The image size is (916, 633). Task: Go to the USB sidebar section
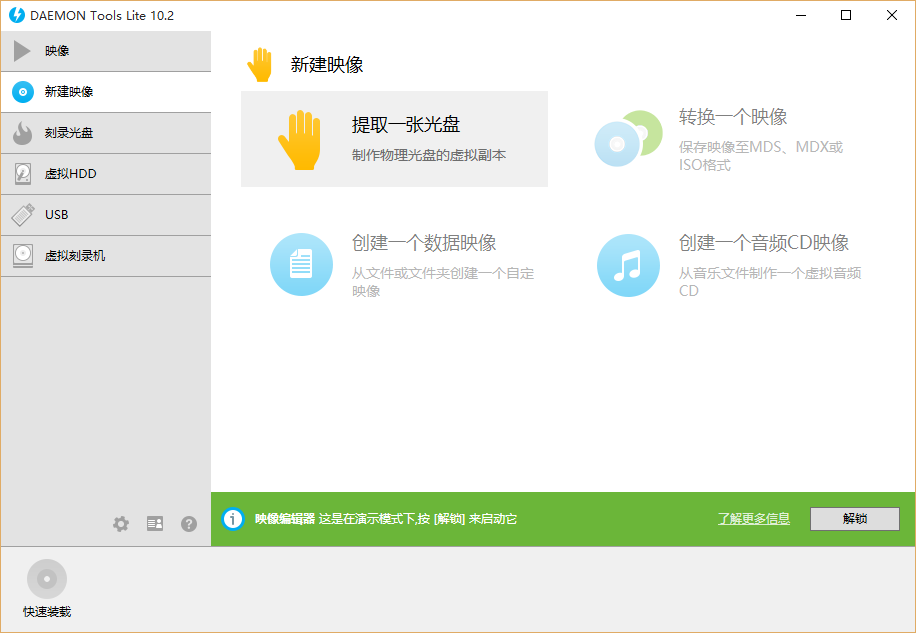point(105,215)
